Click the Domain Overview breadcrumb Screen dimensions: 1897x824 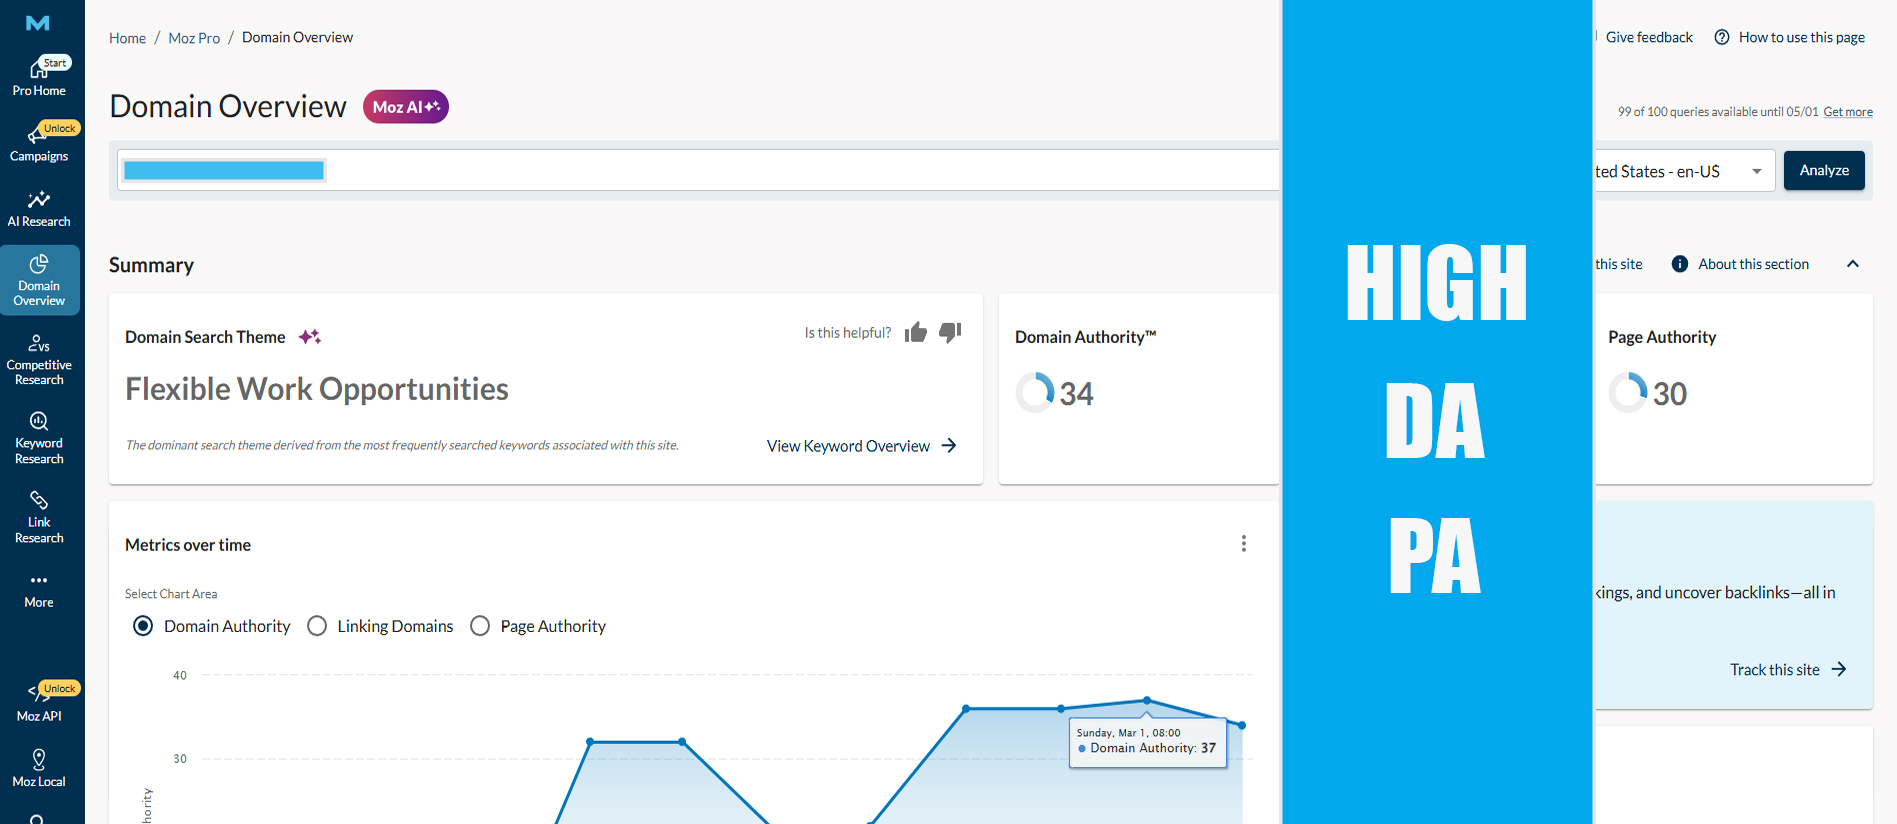[297, 37]
